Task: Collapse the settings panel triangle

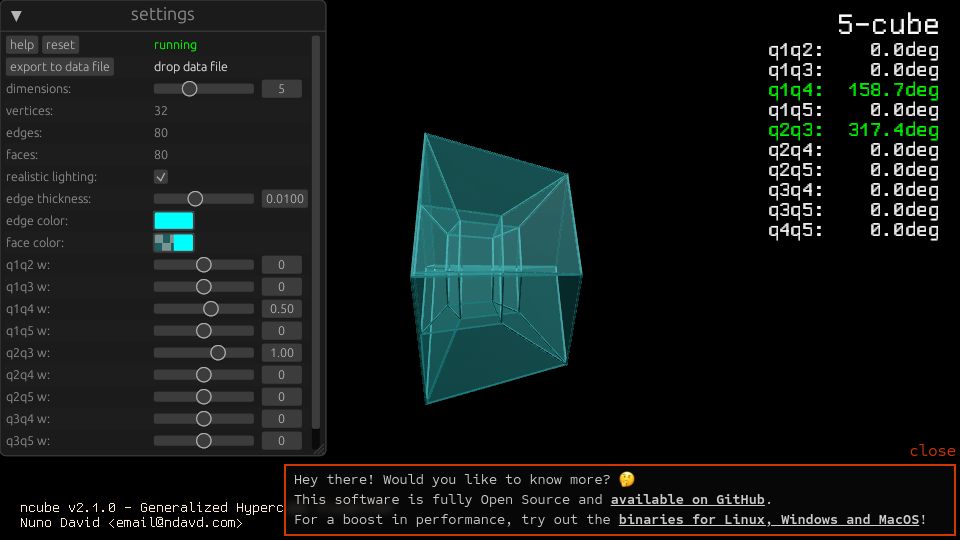Action: coord(17,16)
